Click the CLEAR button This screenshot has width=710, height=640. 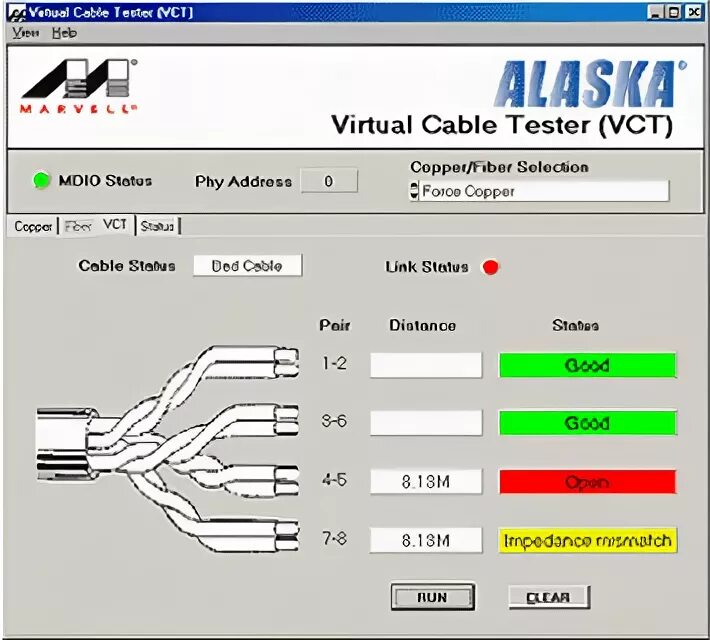548,597
